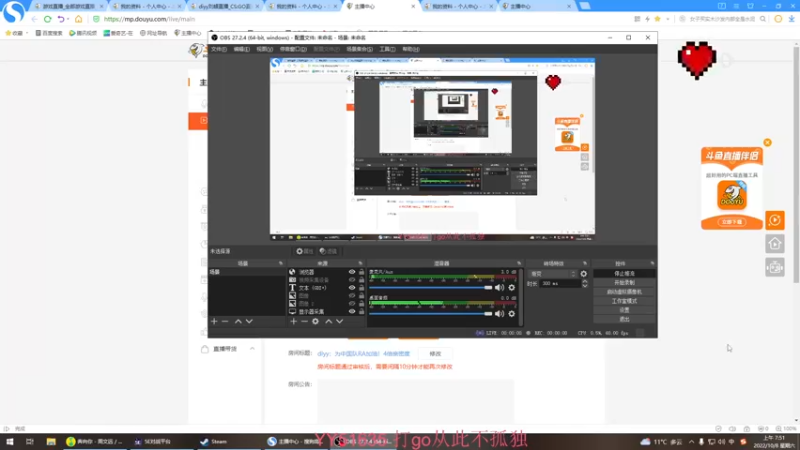Open scene transition properties gear
800x450 pixels.
(584, 274)
